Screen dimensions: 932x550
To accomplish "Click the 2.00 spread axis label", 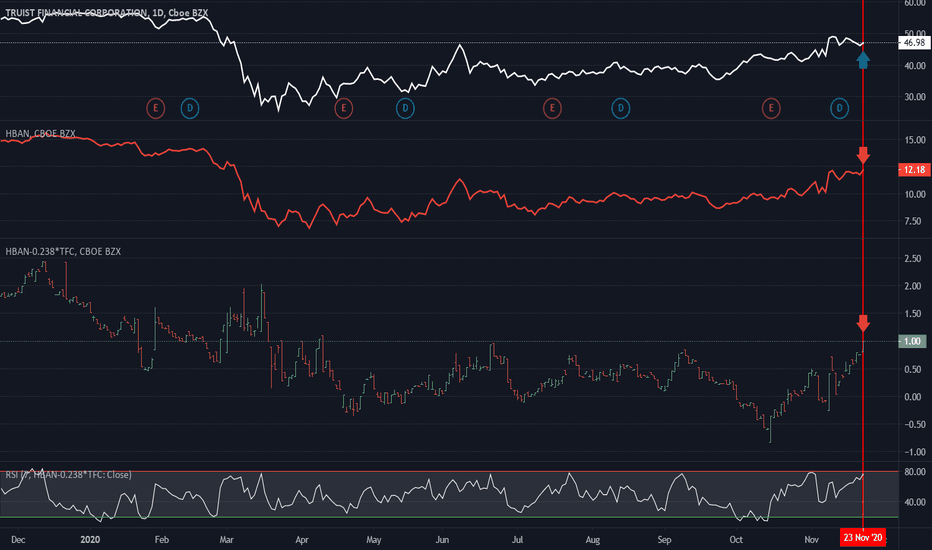I will [x=912, y=286].
